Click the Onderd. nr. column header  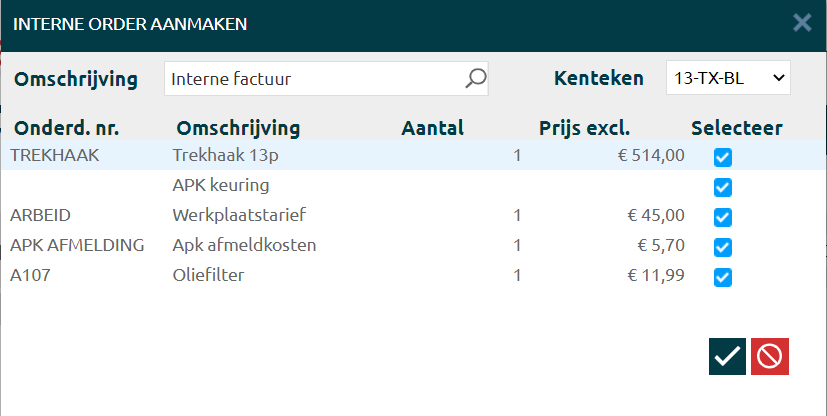pyautogui.click(x=72, y=128)
